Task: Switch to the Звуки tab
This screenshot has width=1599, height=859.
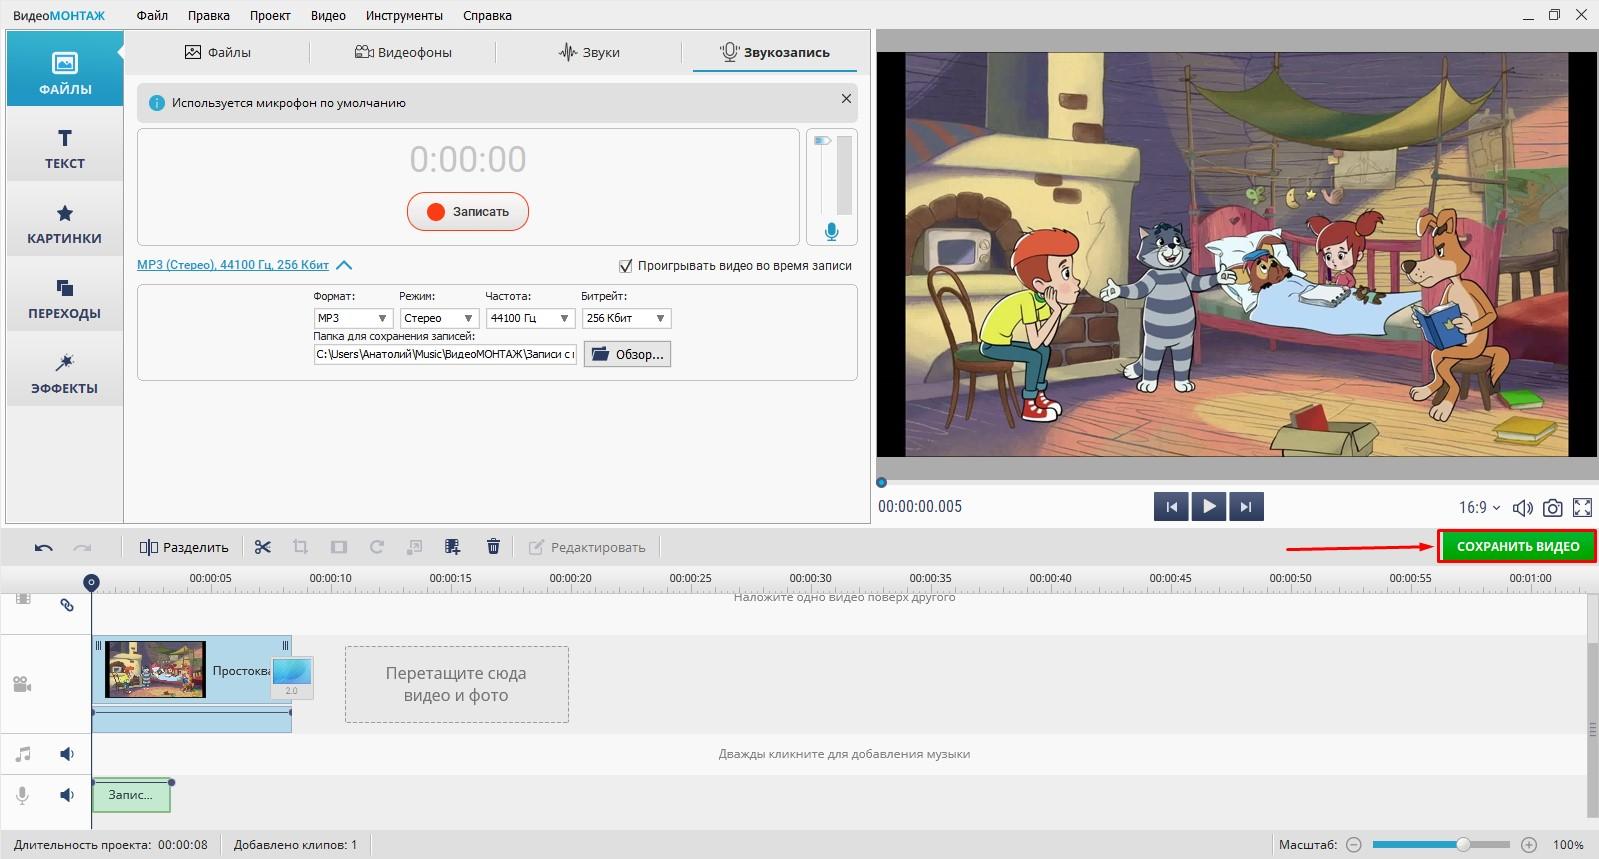Action: tap(589, 52)
